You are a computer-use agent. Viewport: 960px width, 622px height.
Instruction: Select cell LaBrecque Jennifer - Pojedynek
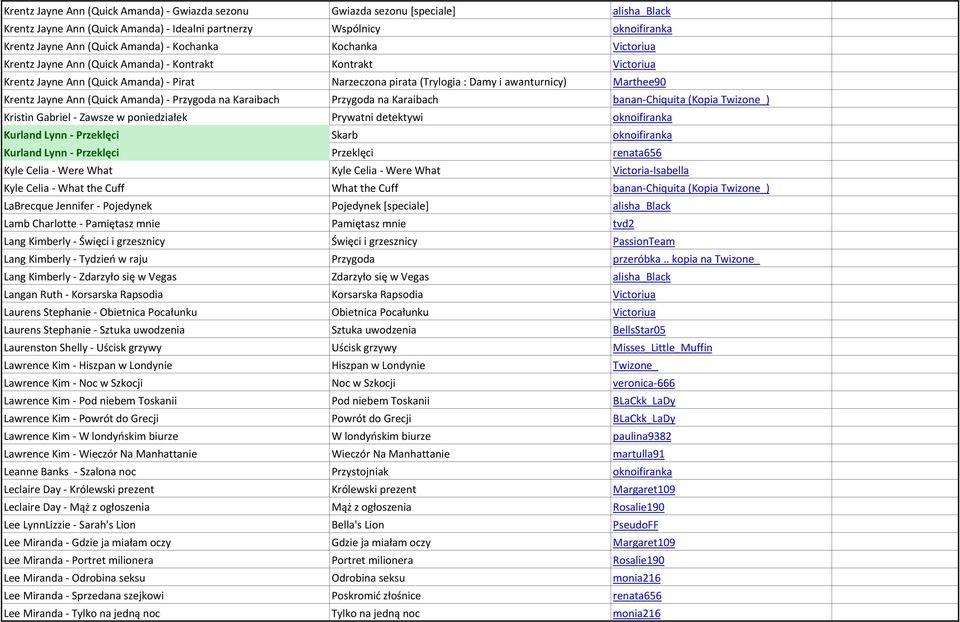[165, 206]
